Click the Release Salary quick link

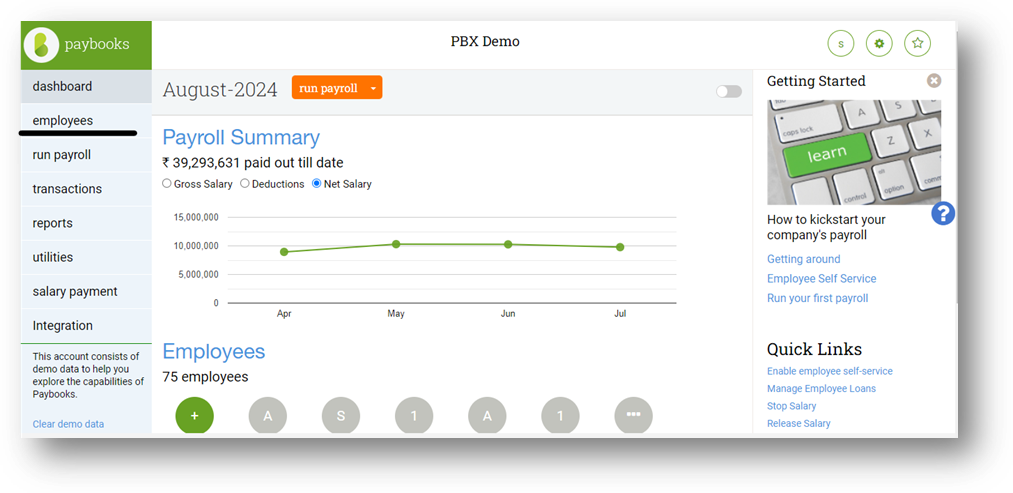point(799,424)
